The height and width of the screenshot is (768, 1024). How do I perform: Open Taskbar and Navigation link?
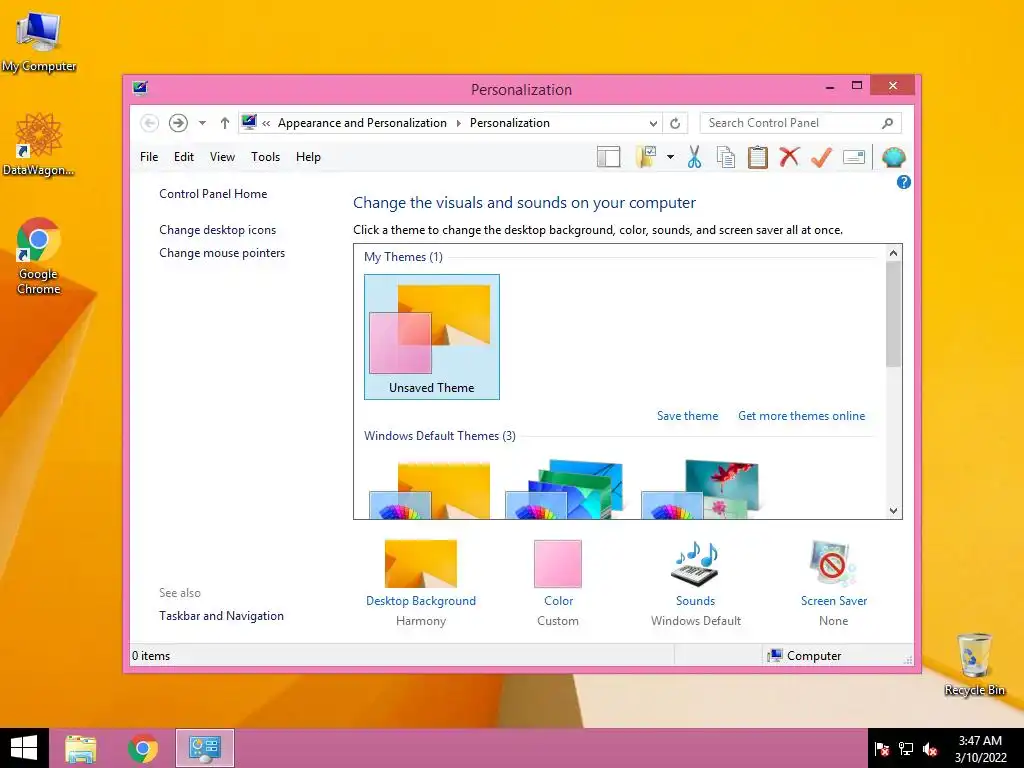221,616
